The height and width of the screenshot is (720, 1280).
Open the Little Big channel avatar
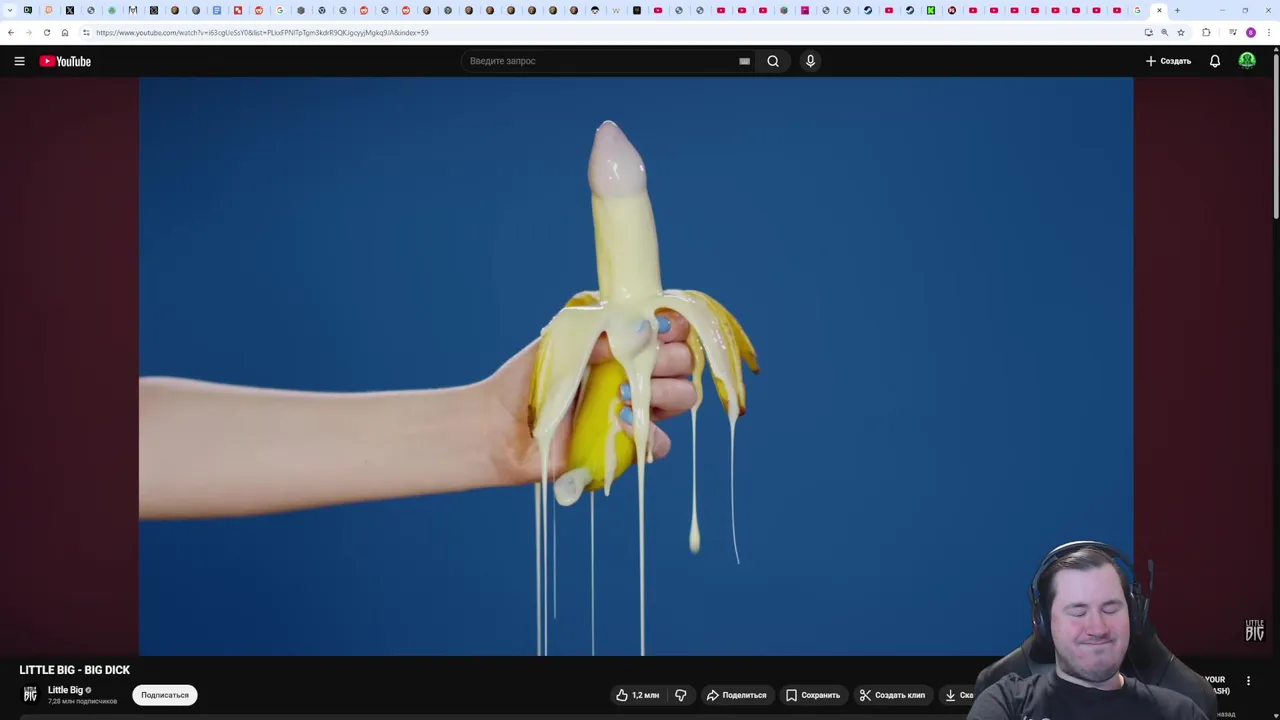(x=30, y=694)
